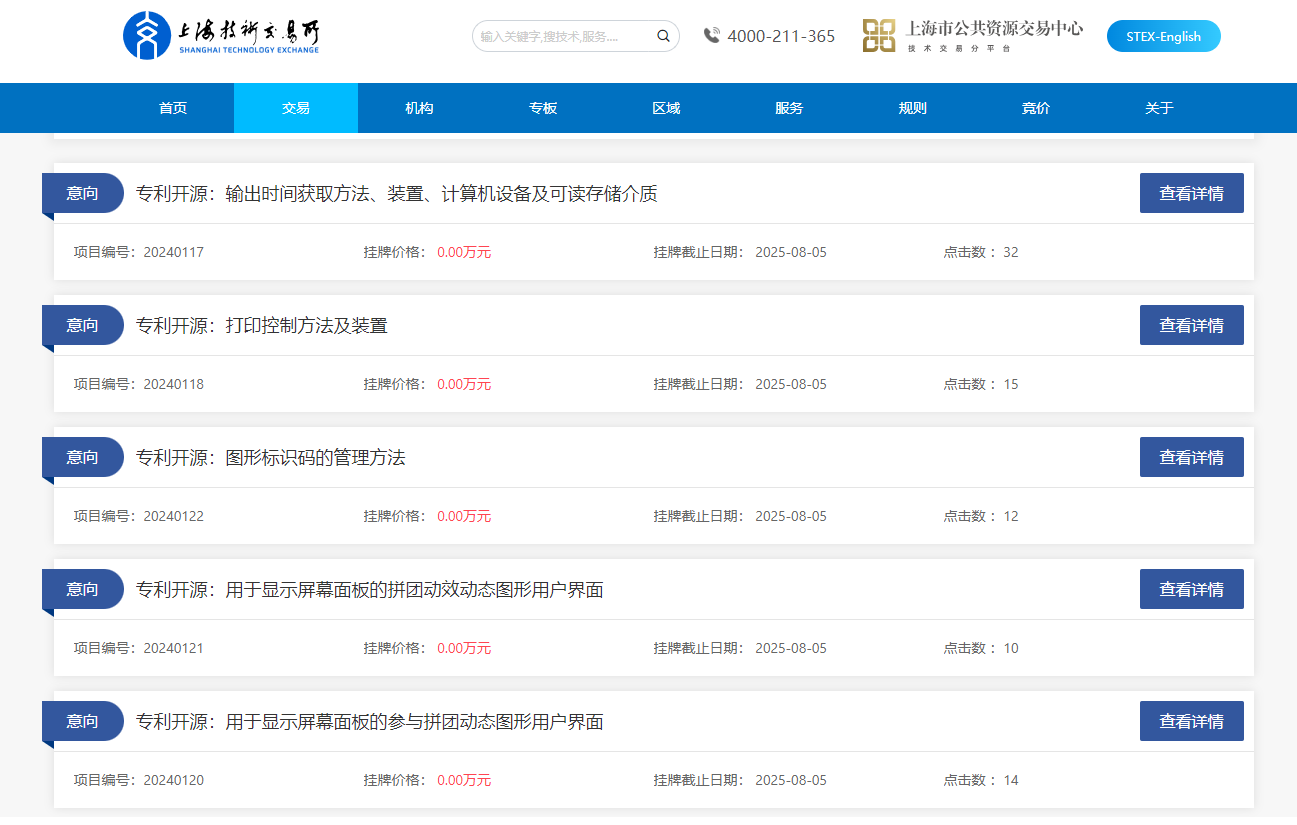Screen dimensions: 1297x825
Task: Click 2025-08-05 deadline of project 20240118
Action: point(791,384)
